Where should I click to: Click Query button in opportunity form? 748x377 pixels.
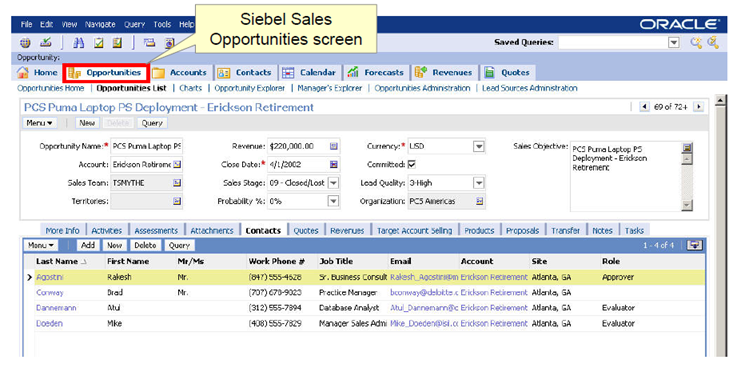pos(152,123)
